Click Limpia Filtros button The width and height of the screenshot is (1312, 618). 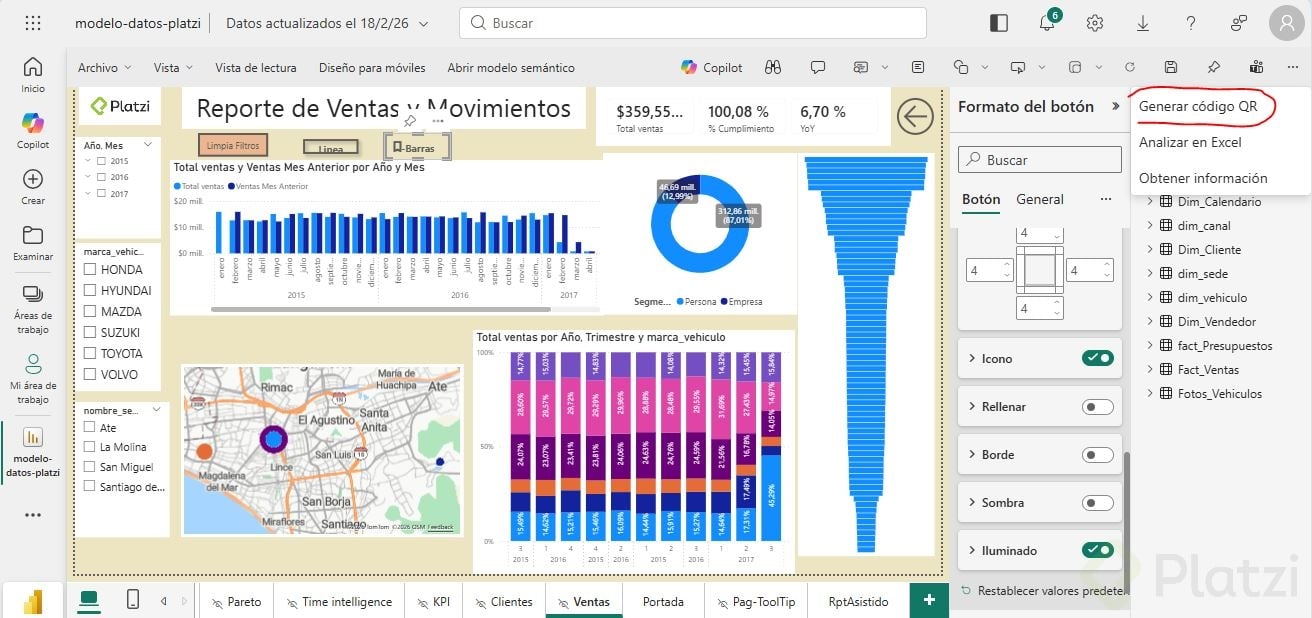coord(233,146)
